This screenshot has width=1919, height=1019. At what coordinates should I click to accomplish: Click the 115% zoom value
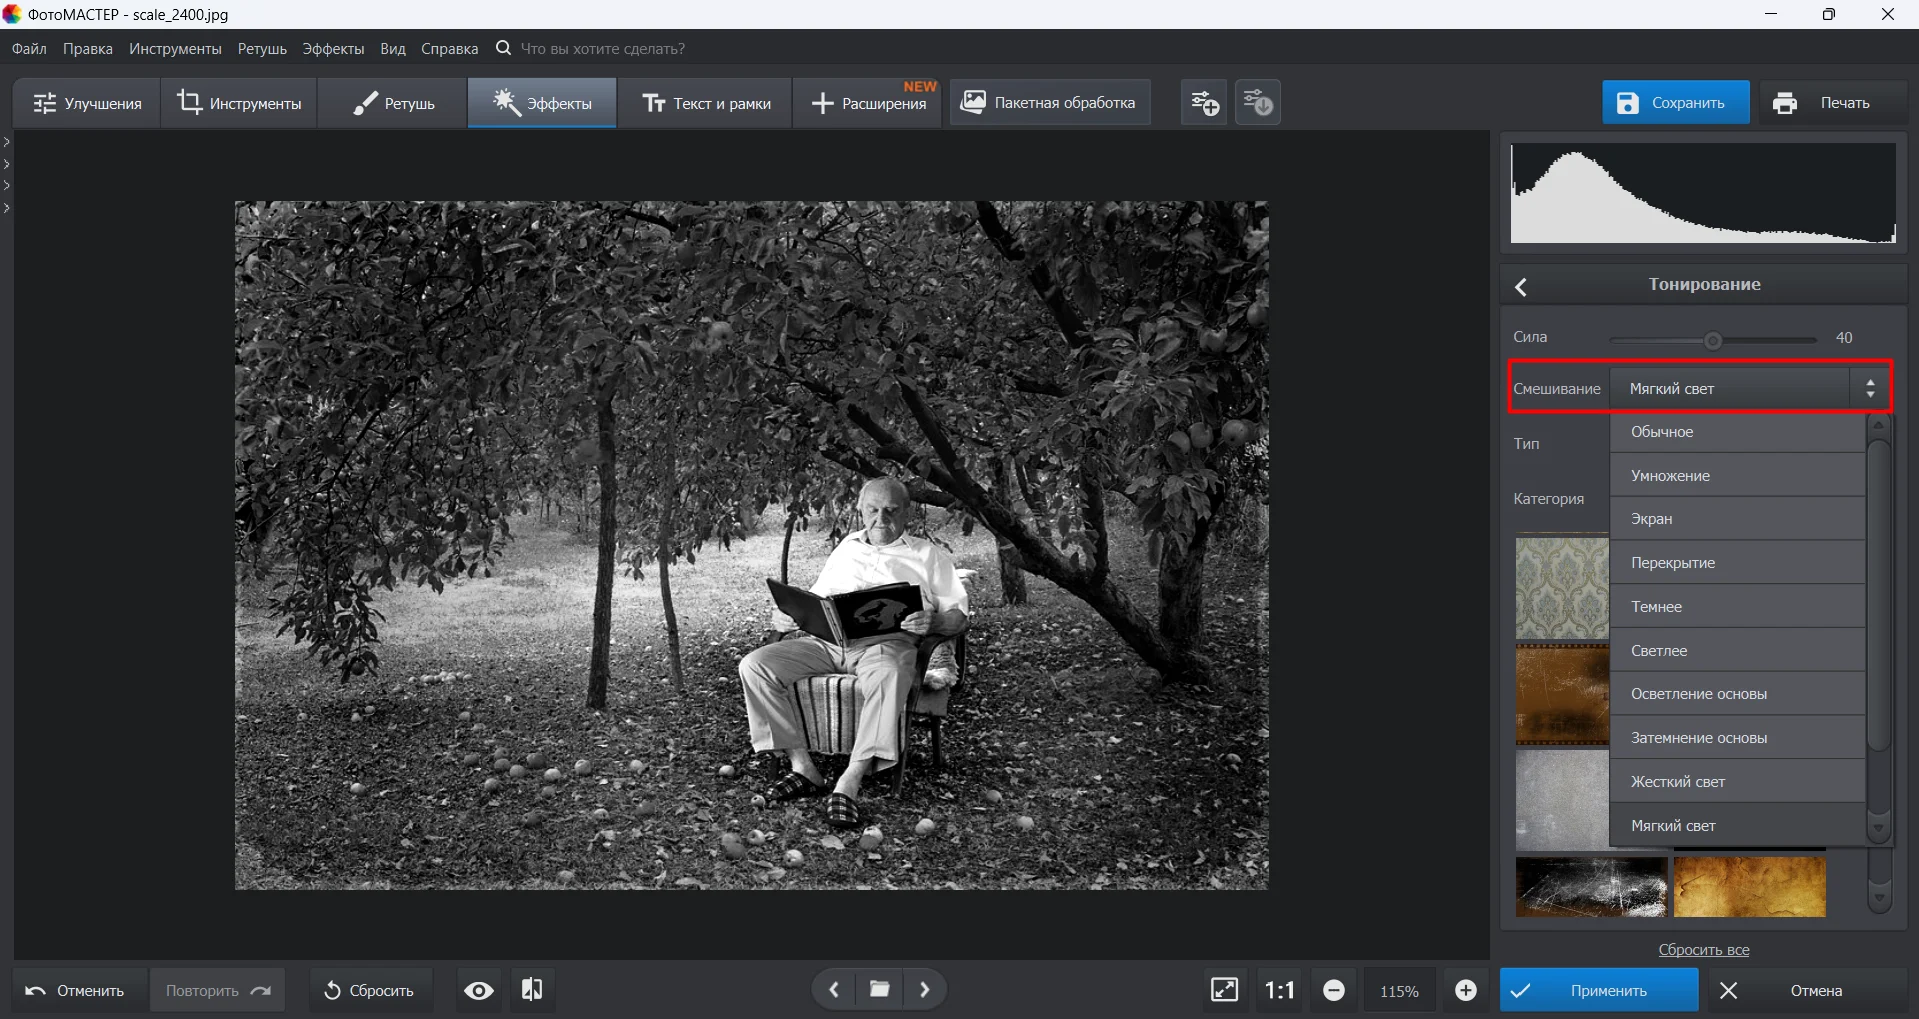[x=1399, y=991]
